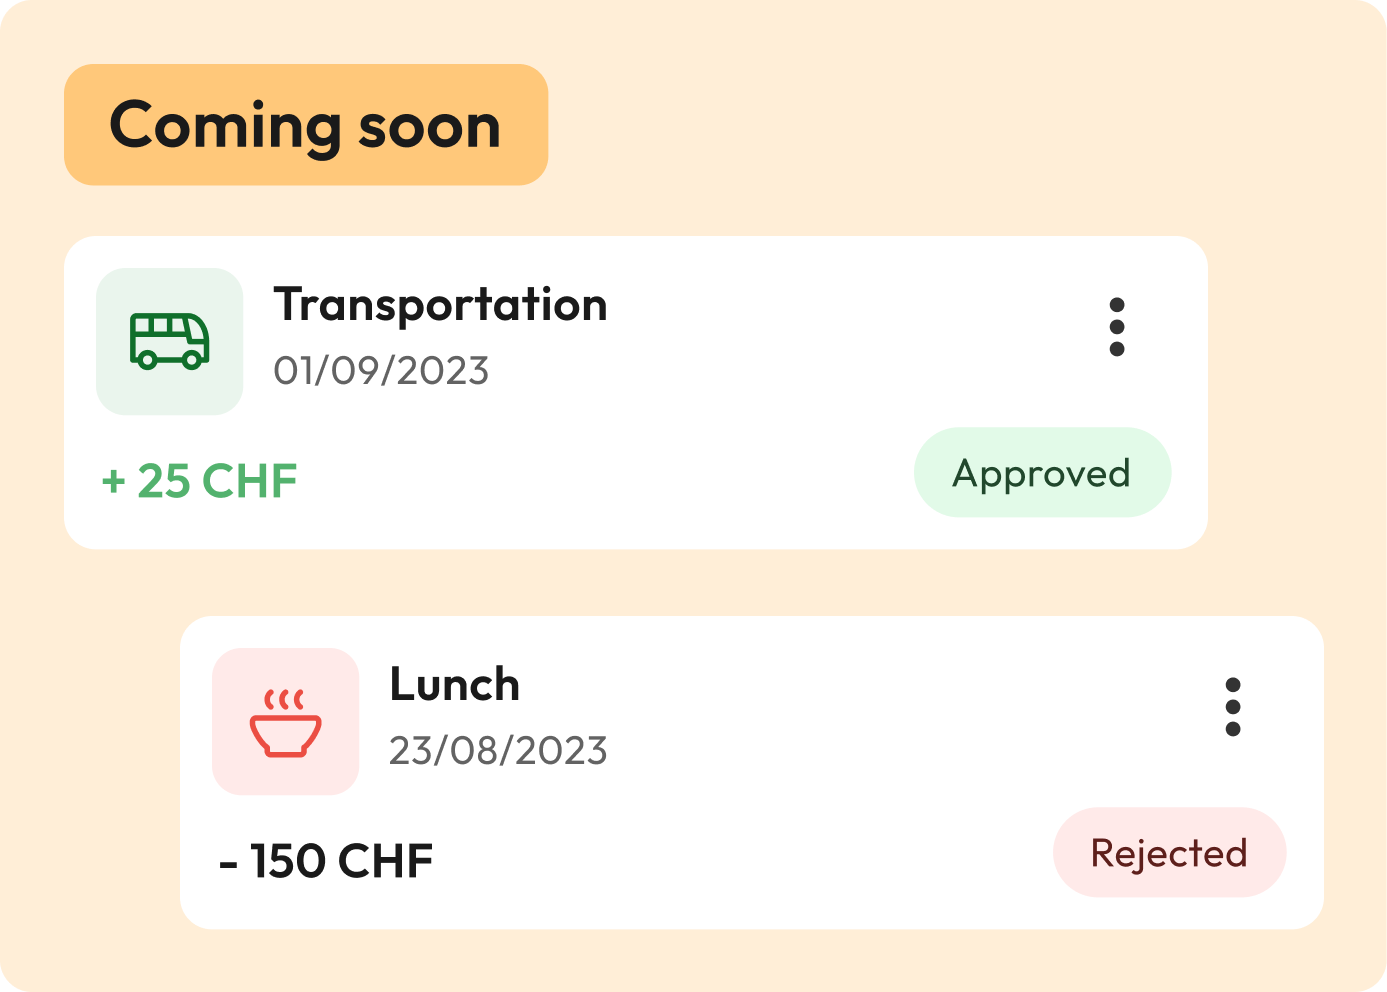The width and height of the screenshot is (1387, 992).
Task: Click the Rejected status badge
Action: tap(1169, 853)
